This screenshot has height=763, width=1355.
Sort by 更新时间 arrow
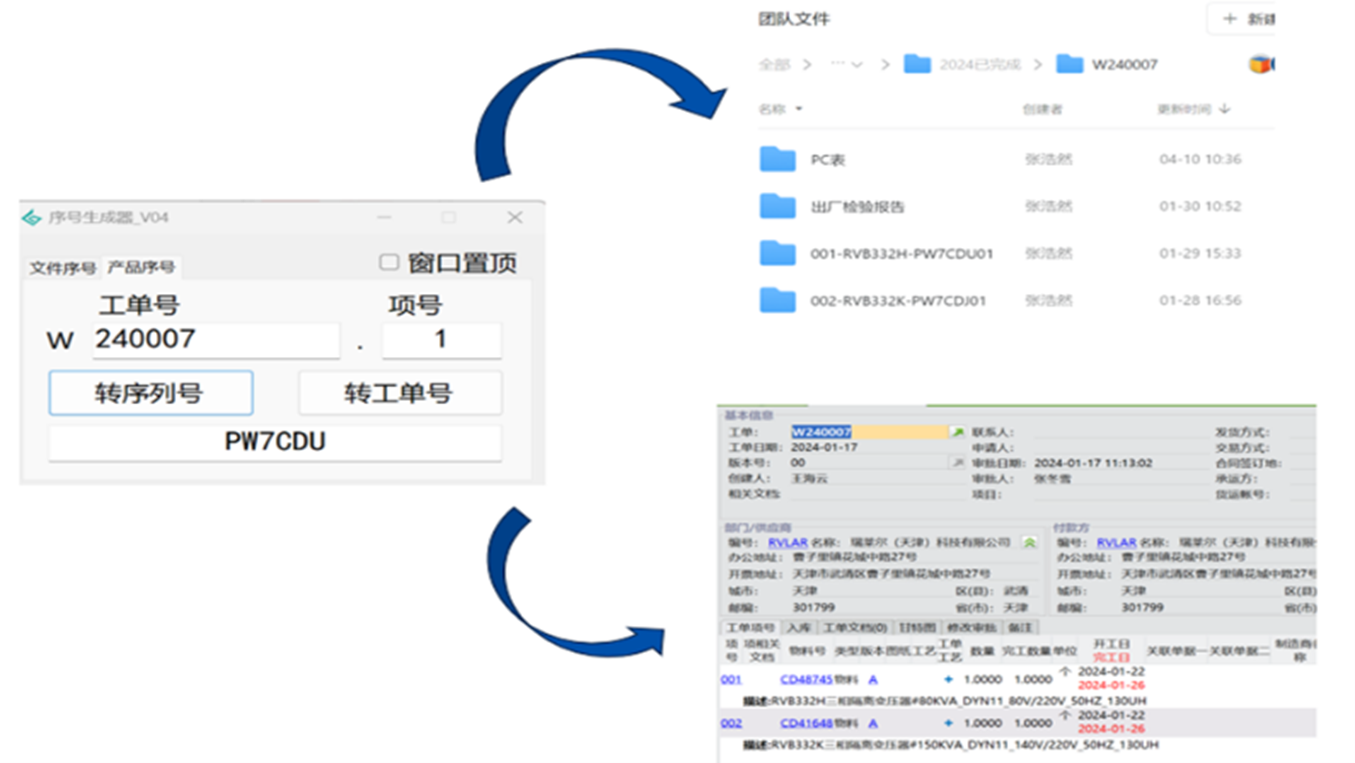click(x=1225, y=109)
